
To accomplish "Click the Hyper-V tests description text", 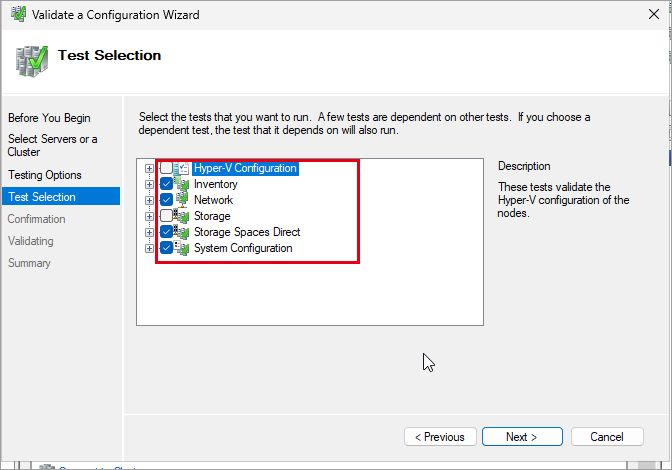I will point(563,200).
